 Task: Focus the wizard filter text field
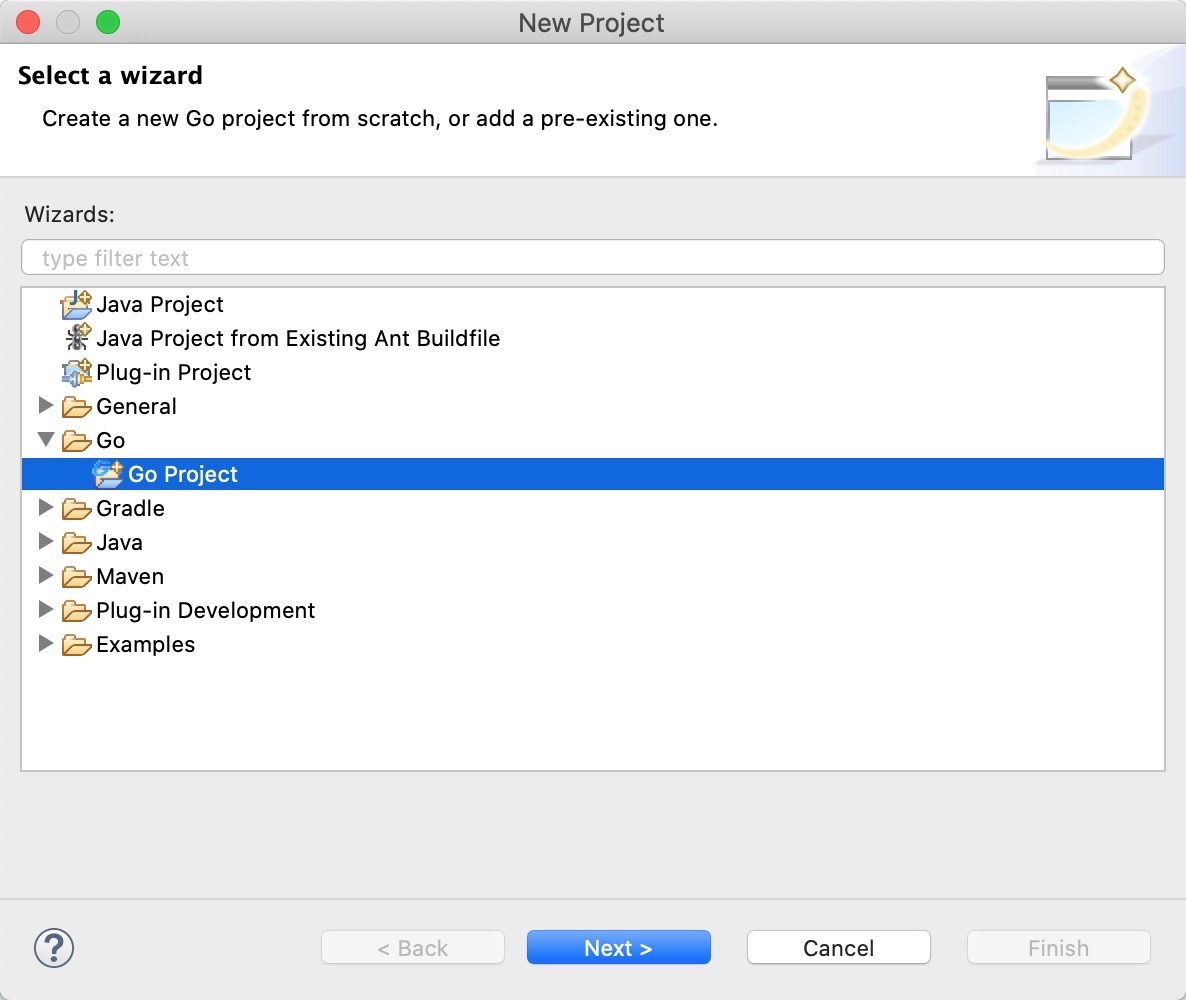click(592, 258)
